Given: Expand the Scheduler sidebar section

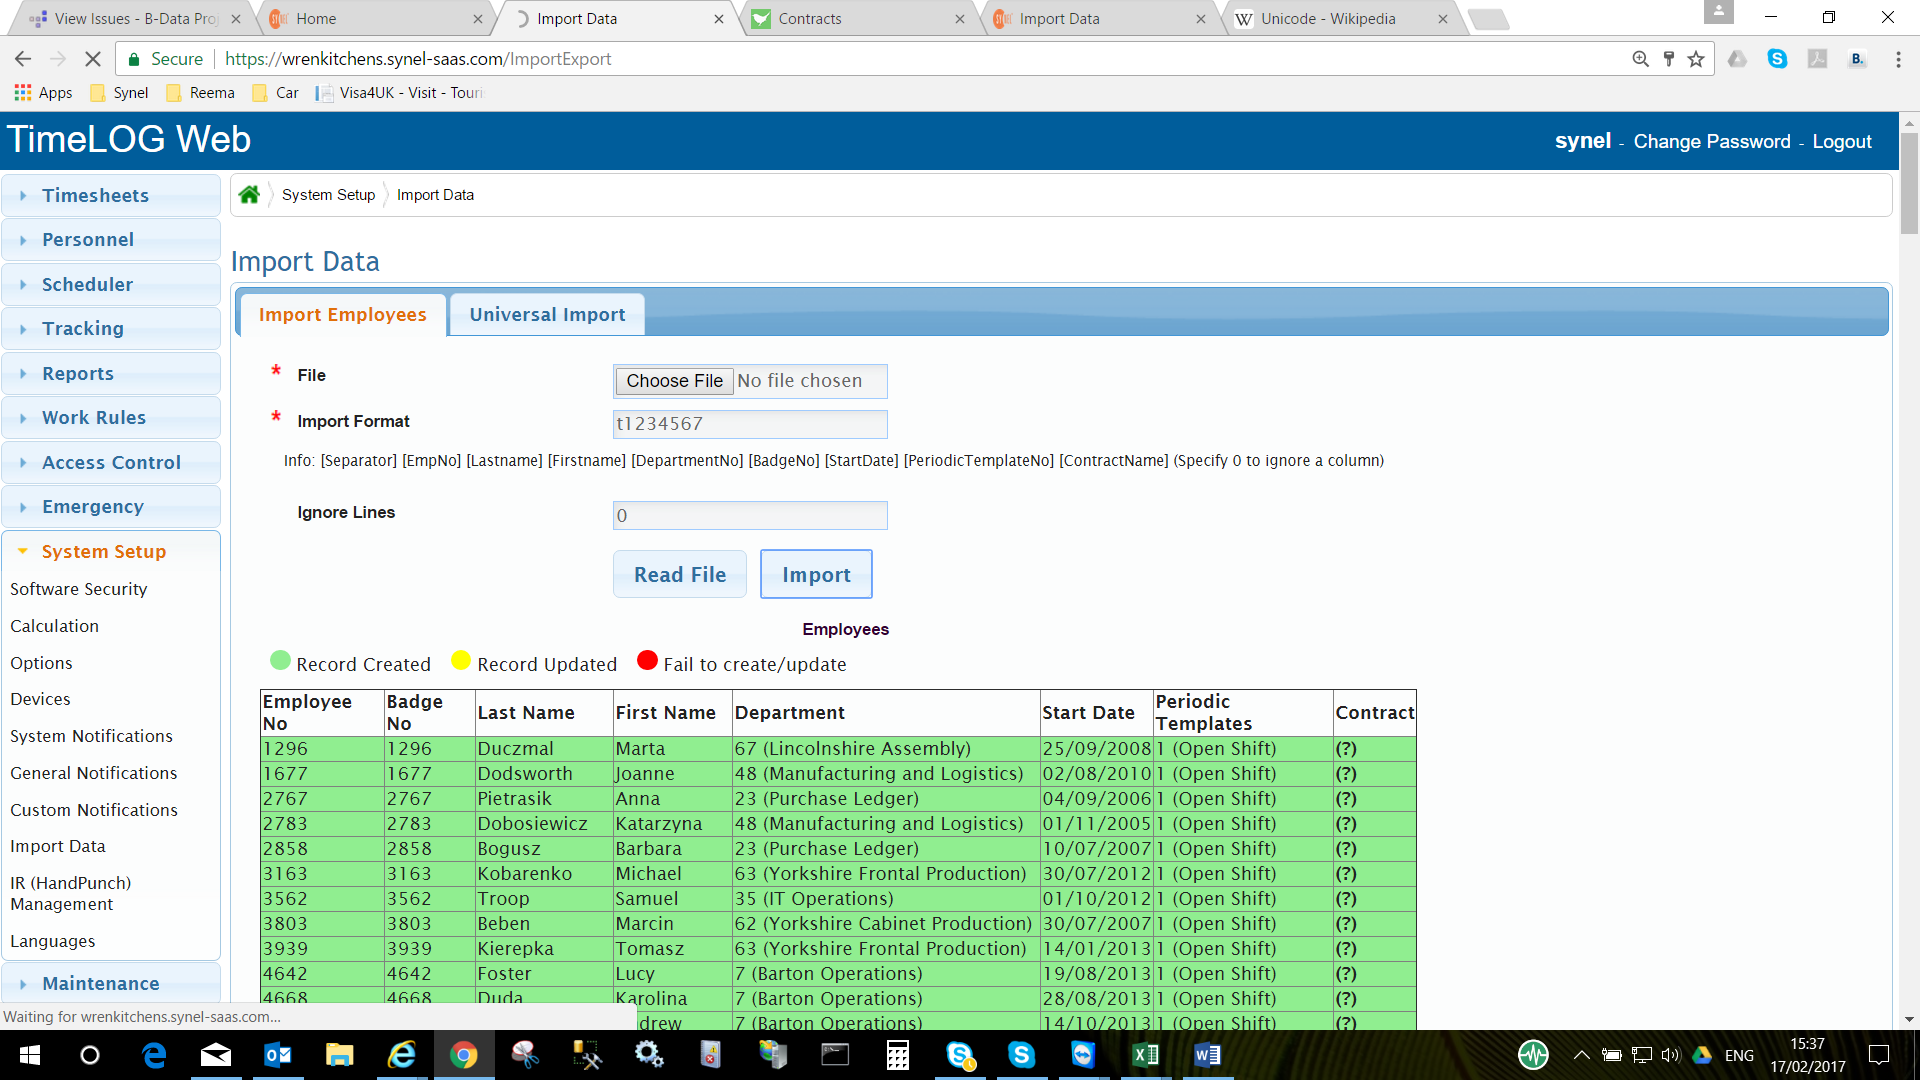Looking at the screenshot, I should tap(111, 285).
